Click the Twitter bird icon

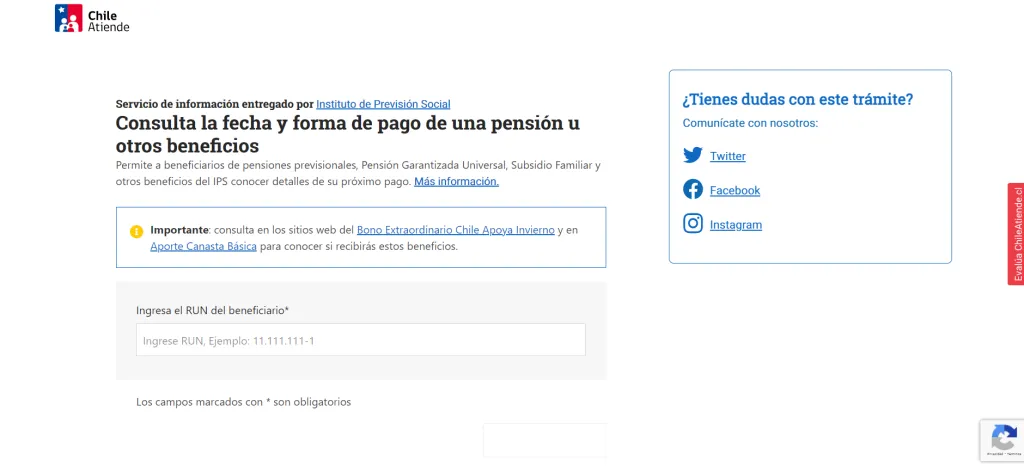693,155
